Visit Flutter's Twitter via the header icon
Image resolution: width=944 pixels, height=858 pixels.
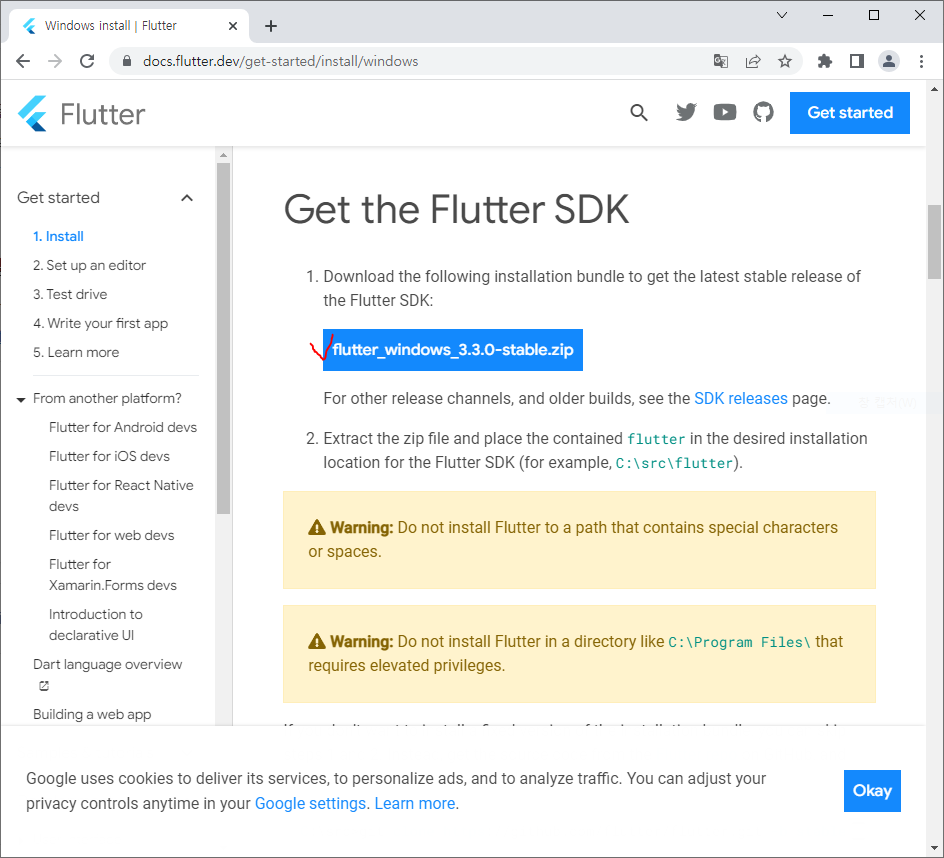click(686, 112)
